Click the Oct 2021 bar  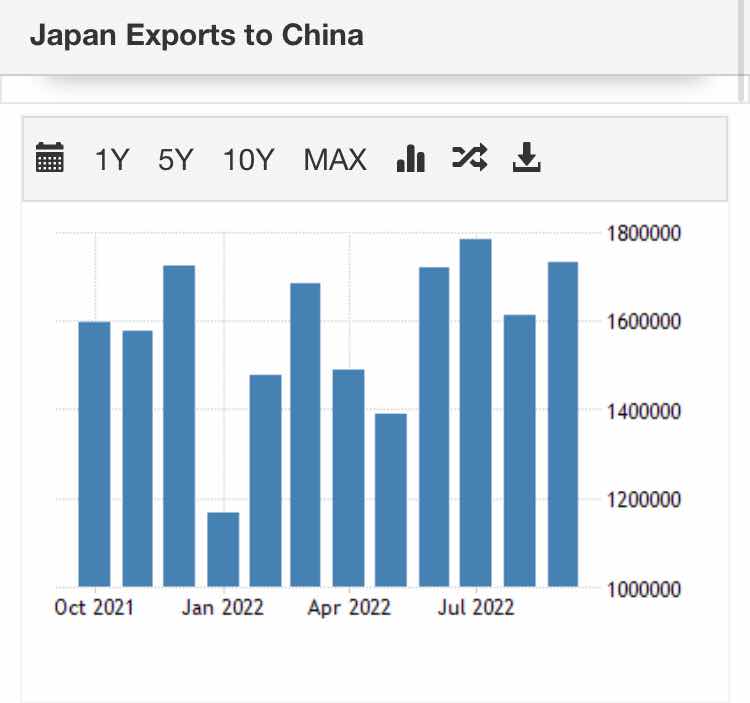pos(94,454)
